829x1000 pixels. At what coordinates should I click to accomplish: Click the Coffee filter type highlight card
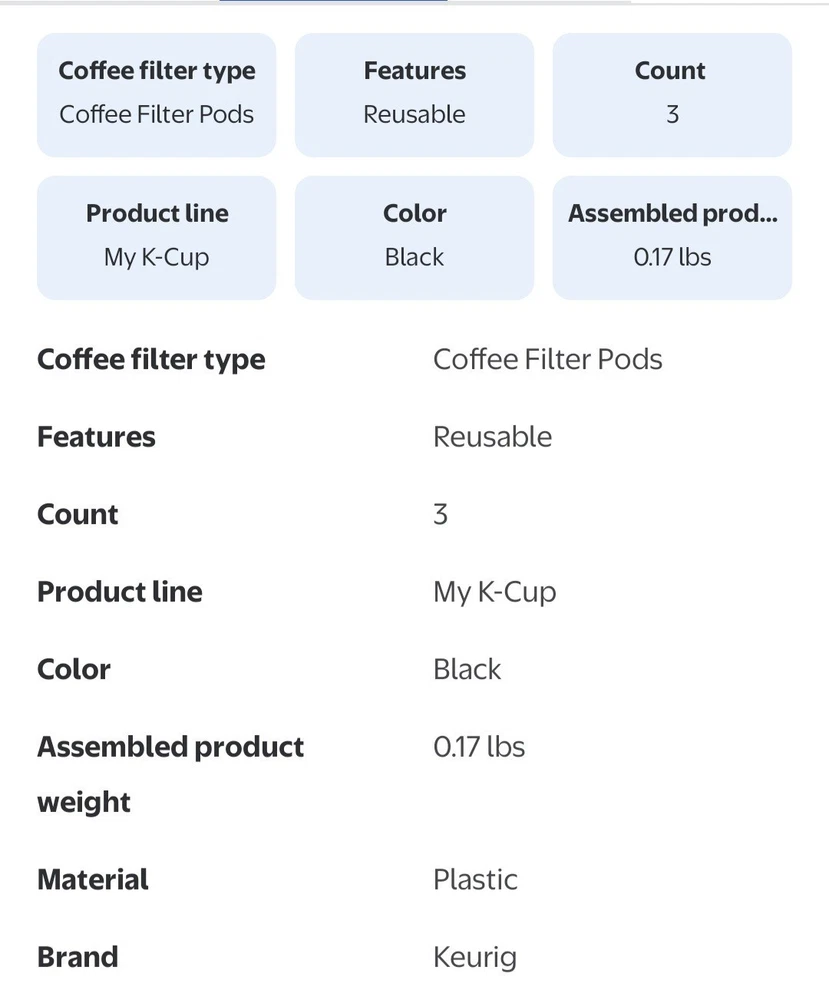click(156, 95)
